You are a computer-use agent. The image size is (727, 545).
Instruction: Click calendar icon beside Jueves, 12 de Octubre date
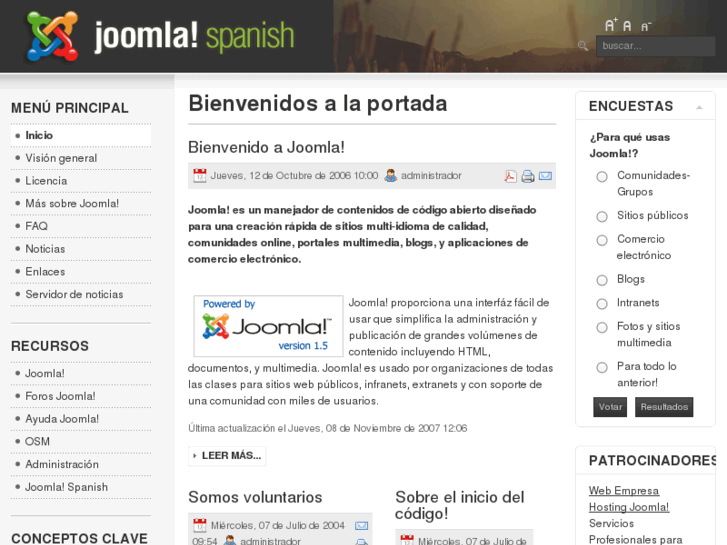point(200,175)
